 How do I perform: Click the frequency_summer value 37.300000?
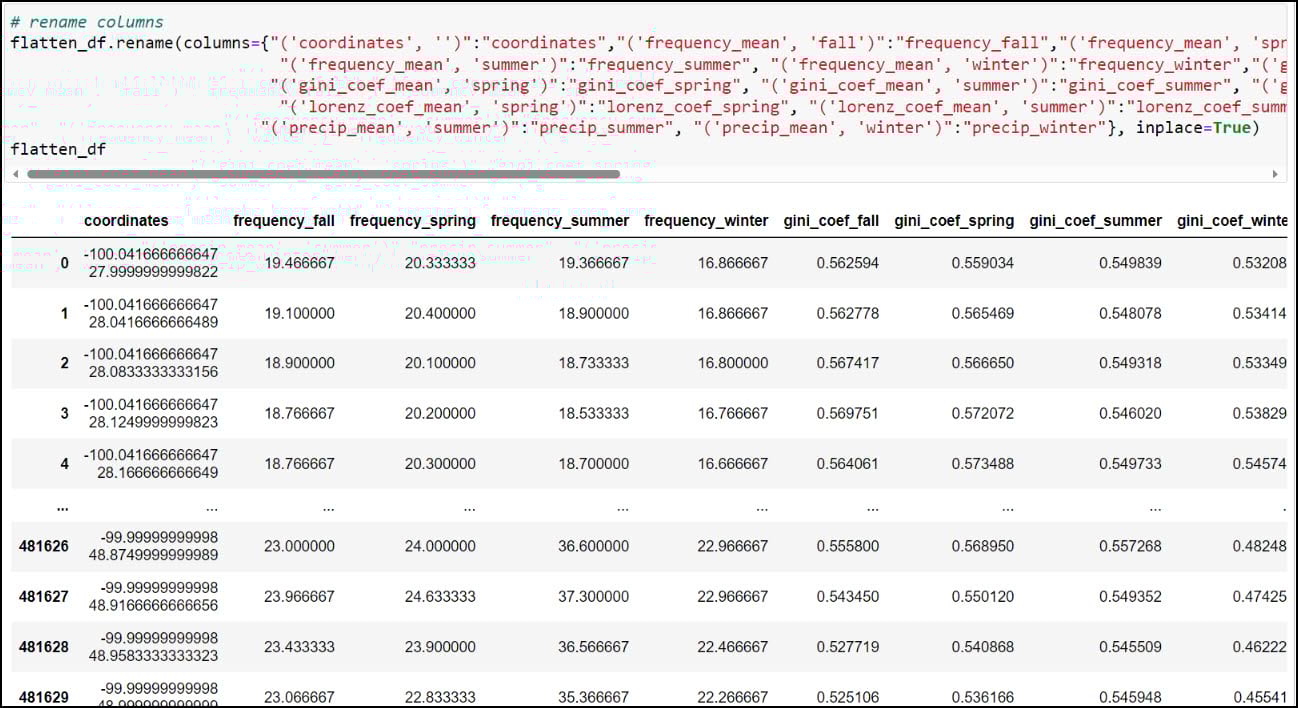(x=592, y=596)
